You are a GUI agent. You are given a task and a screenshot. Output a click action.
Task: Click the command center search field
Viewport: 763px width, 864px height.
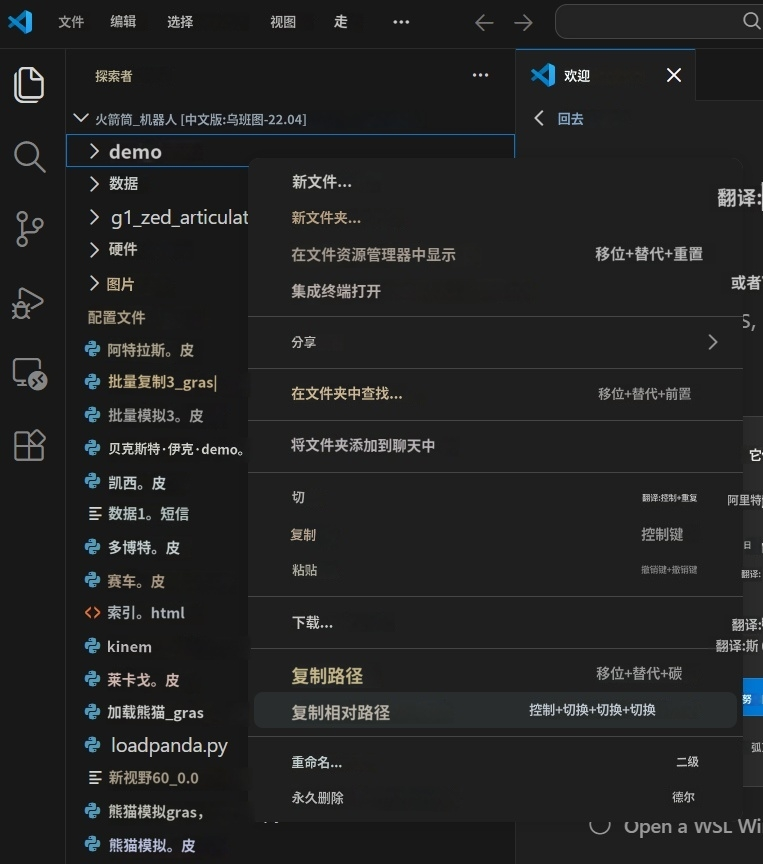659,21
